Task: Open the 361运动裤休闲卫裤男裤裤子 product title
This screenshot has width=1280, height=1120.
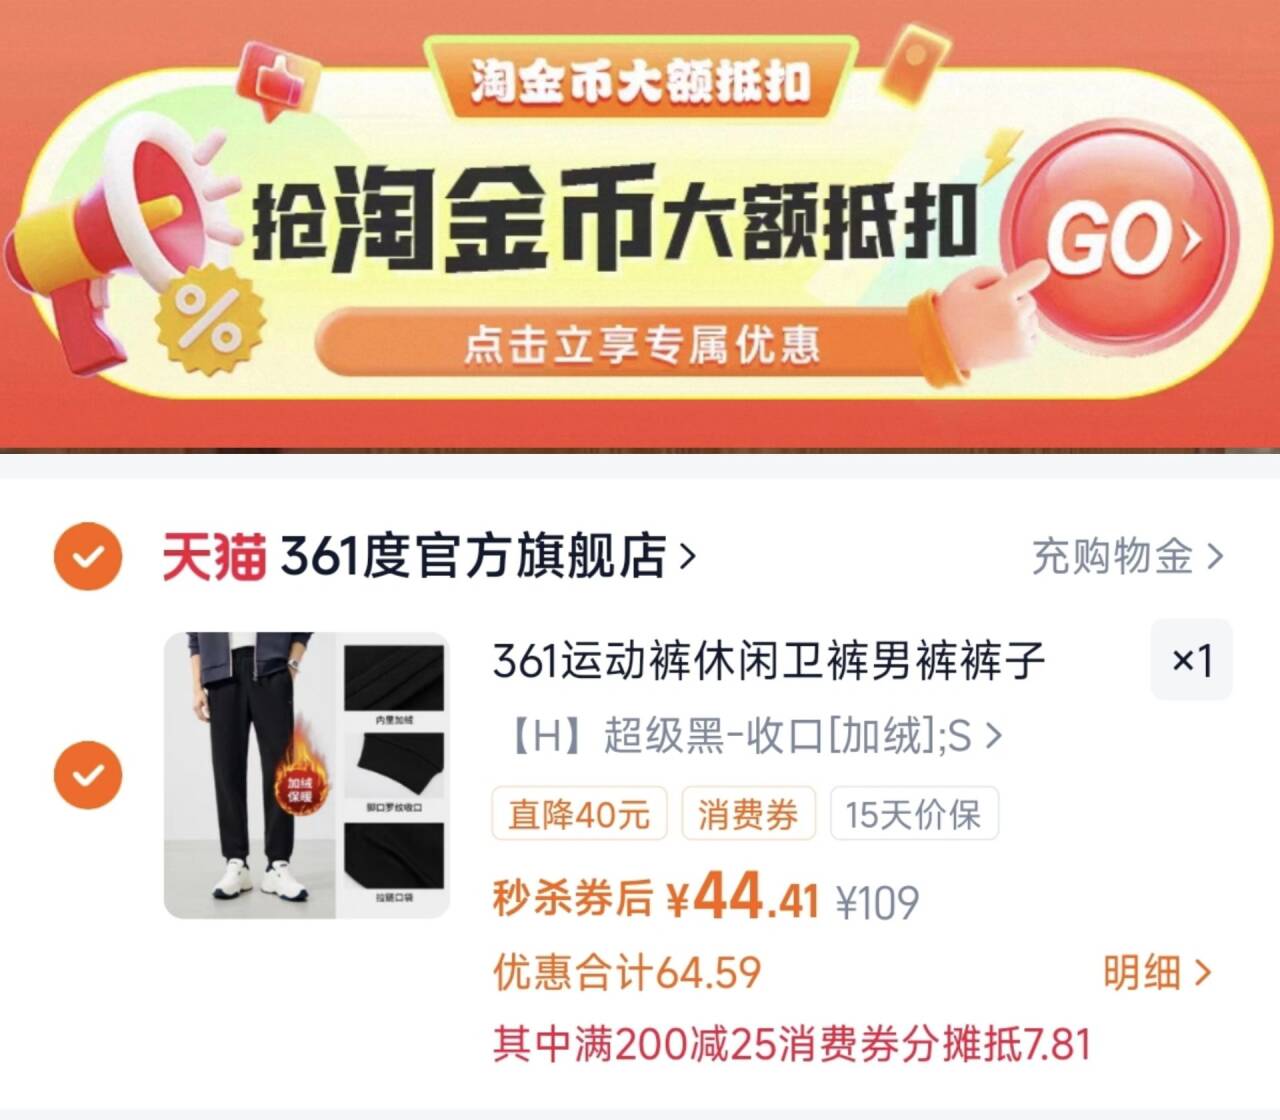Action: tap(769, 661)
